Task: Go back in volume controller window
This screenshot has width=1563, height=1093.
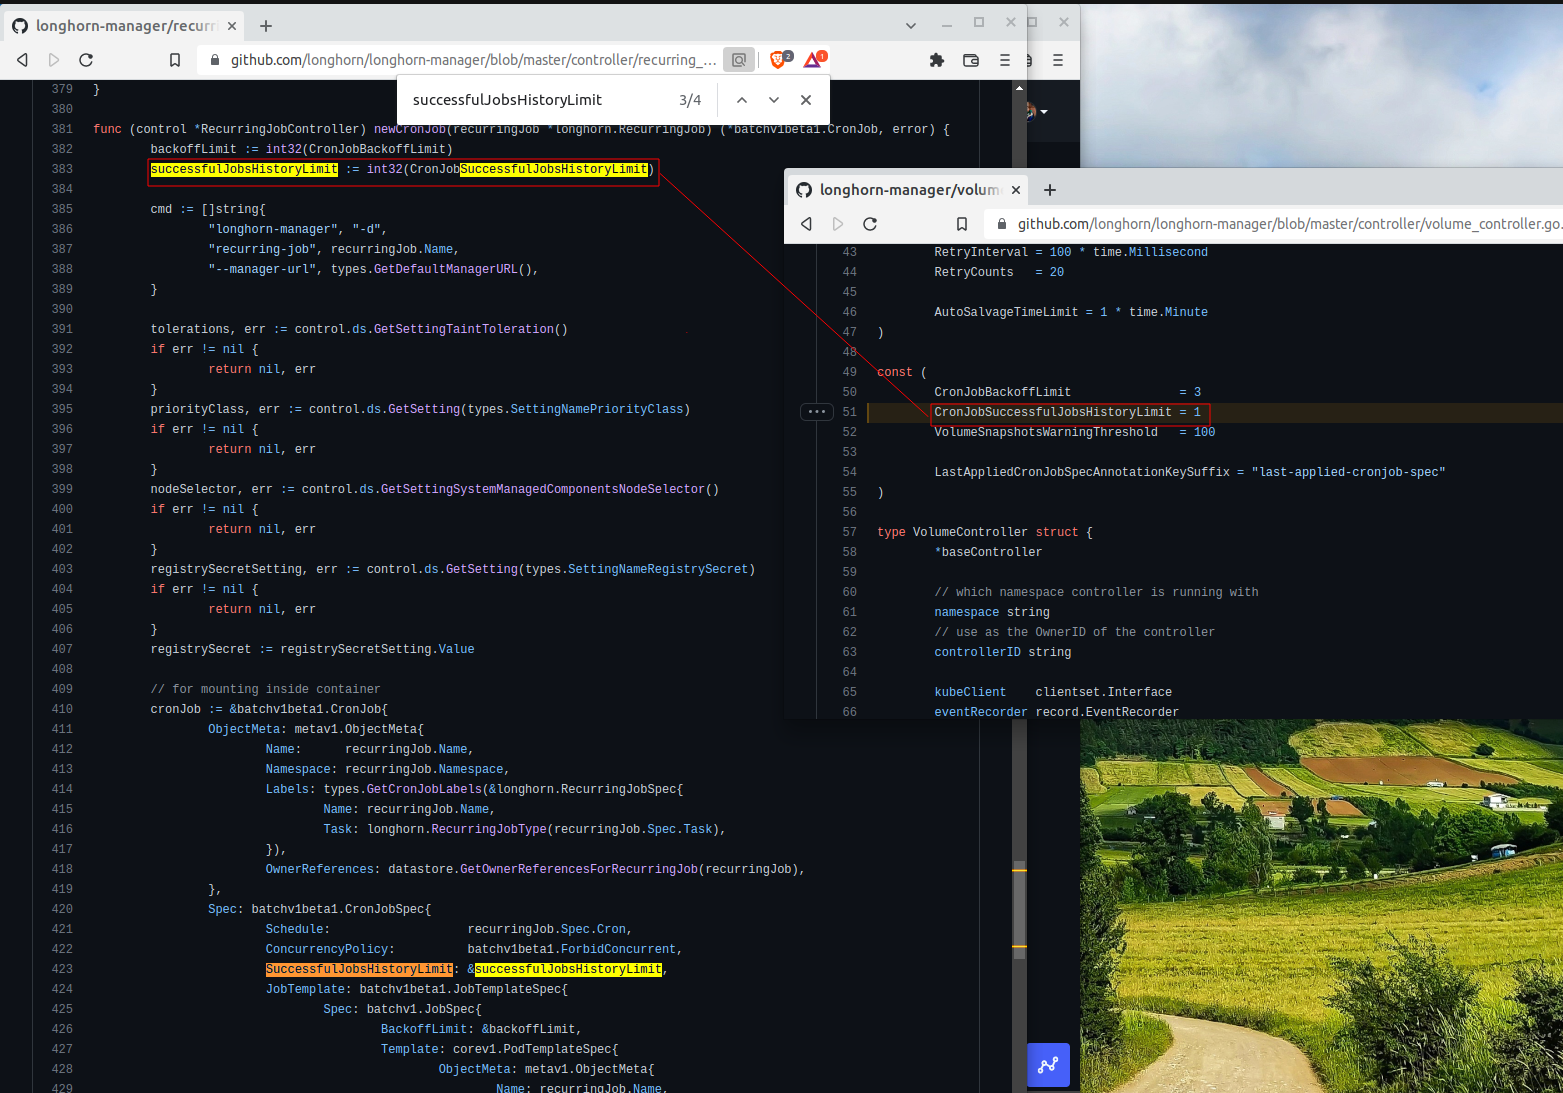Action: pos(806,224)
